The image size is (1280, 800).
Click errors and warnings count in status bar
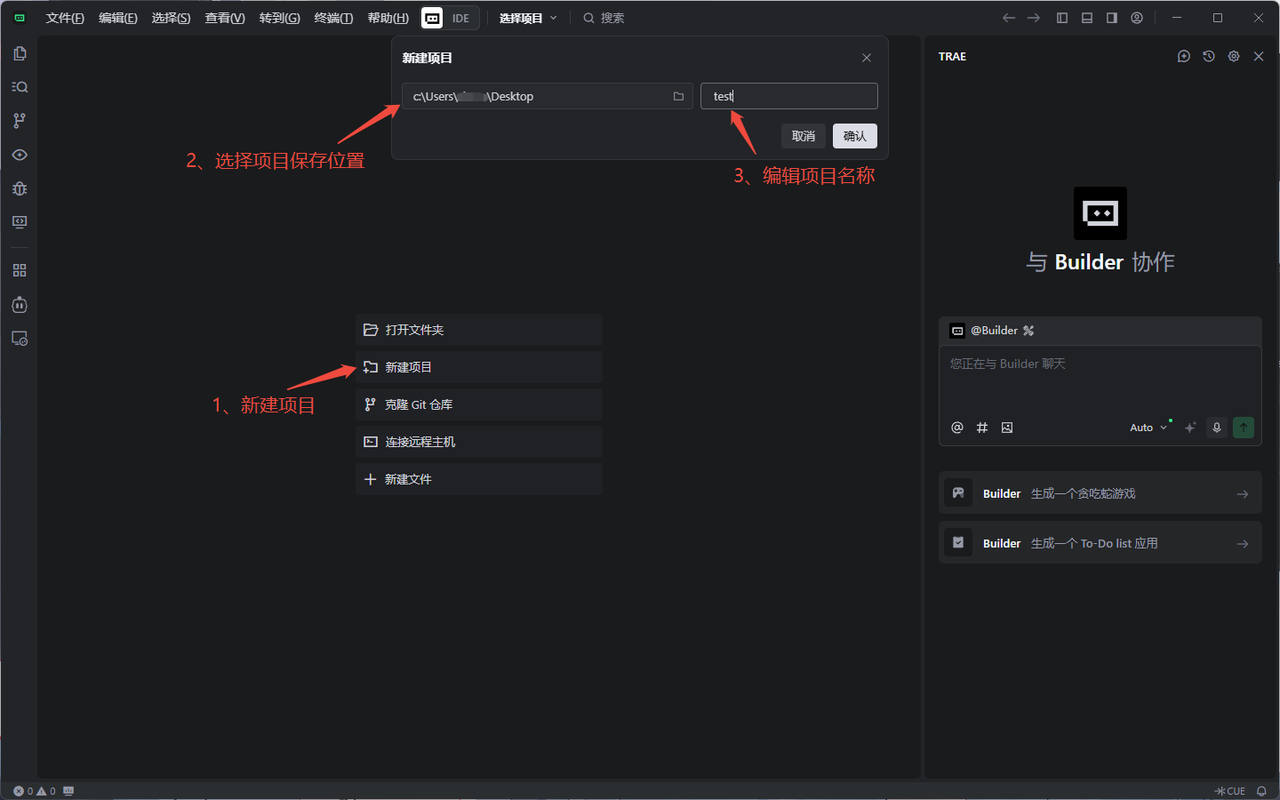tap(34, 791)
